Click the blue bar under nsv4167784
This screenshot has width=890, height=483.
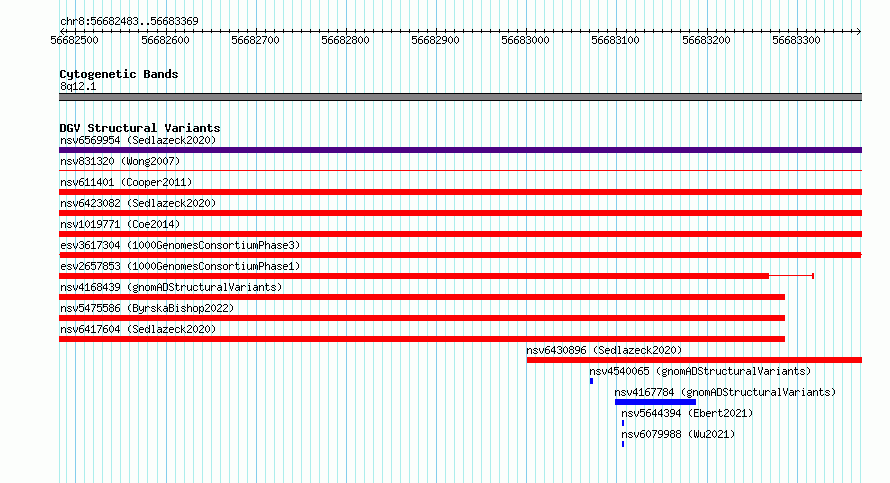(x=655, y=402)
